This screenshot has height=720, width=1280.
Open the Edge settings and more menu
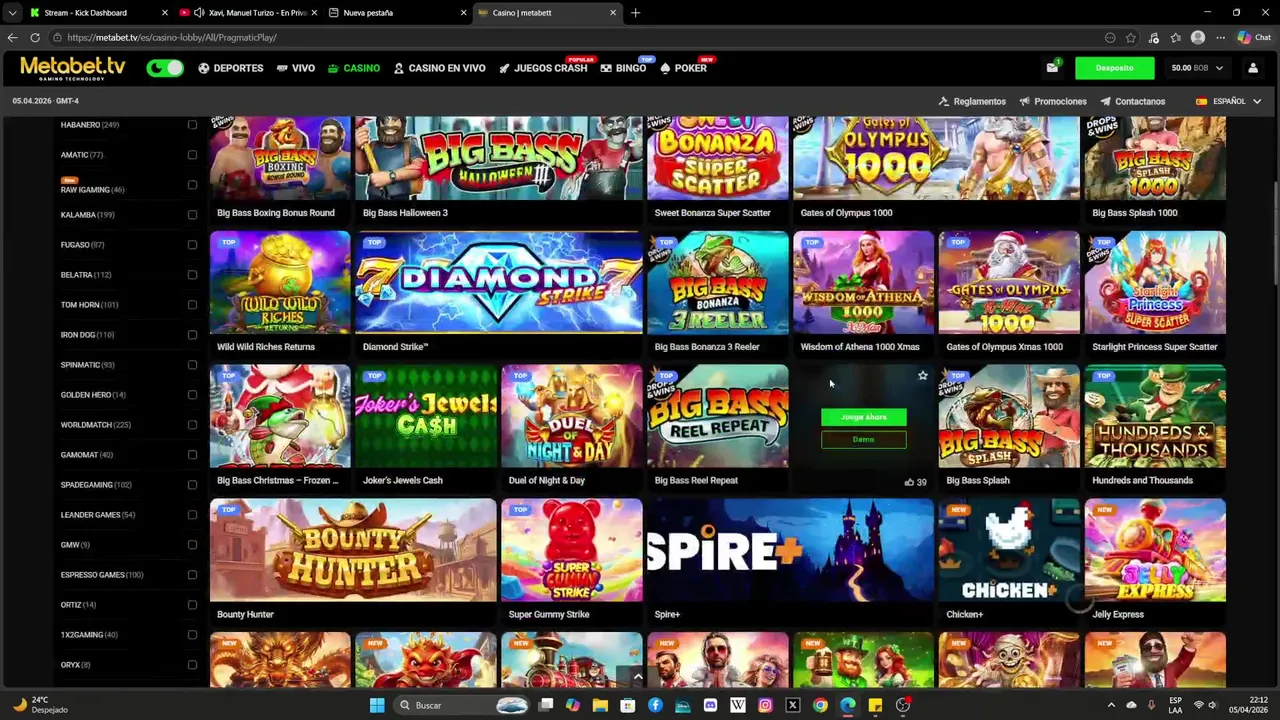tap(1220, 38)
